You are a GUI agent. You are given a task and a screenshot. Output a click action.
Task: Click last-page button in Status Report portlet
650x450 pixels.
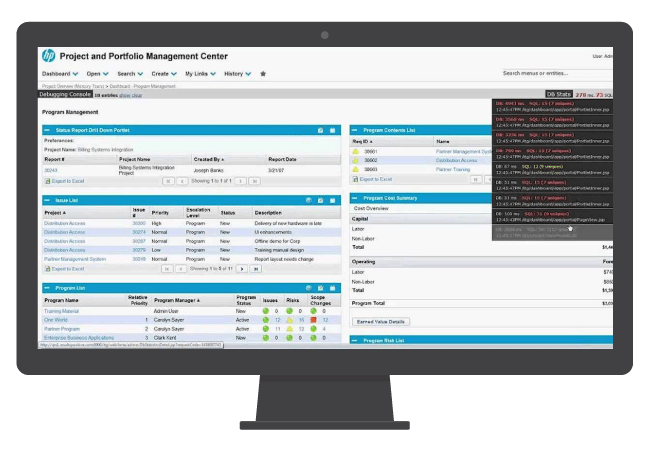click(255, 181)
